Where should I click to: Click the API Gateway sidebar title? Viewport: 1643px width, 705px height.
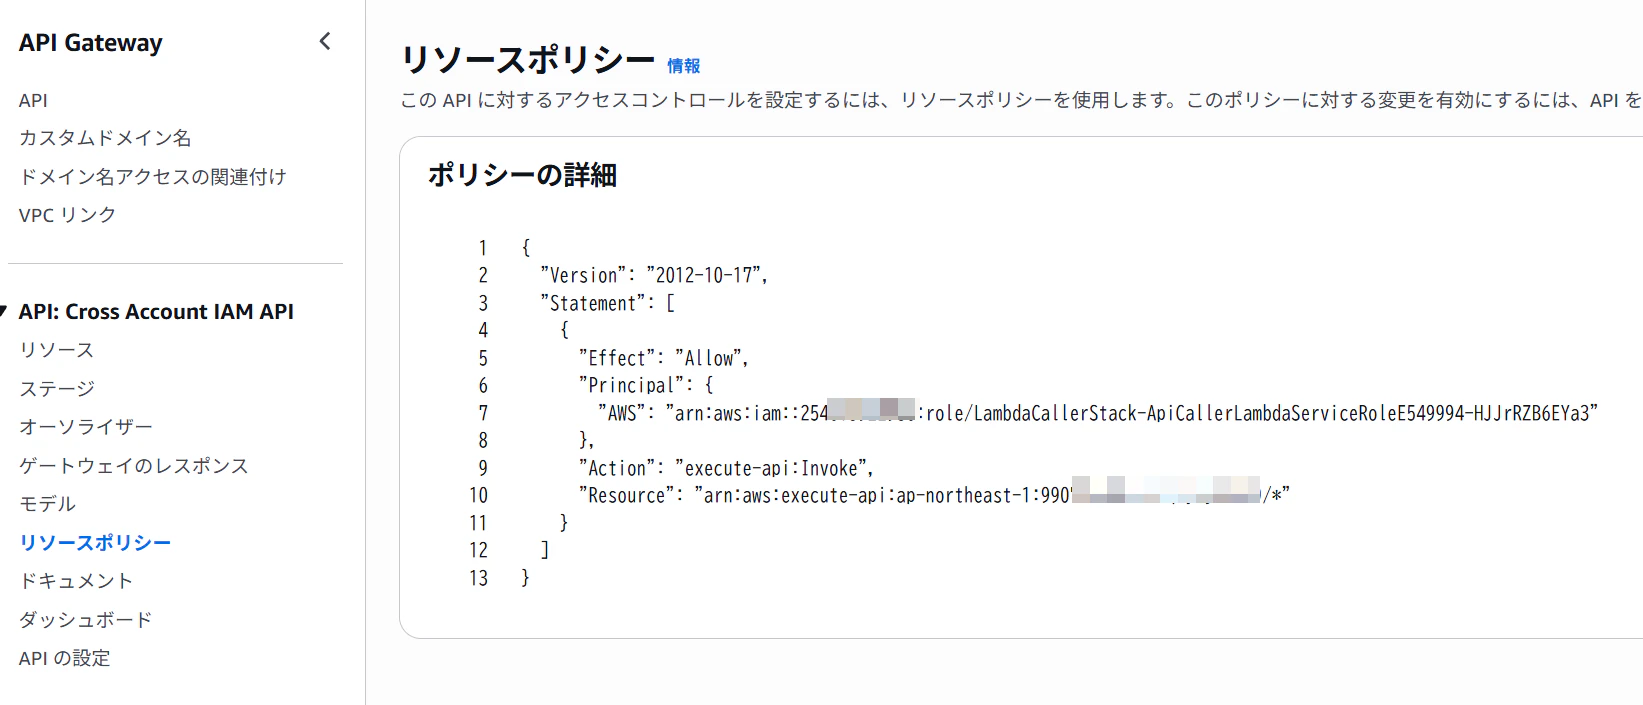tap(90, 43)
